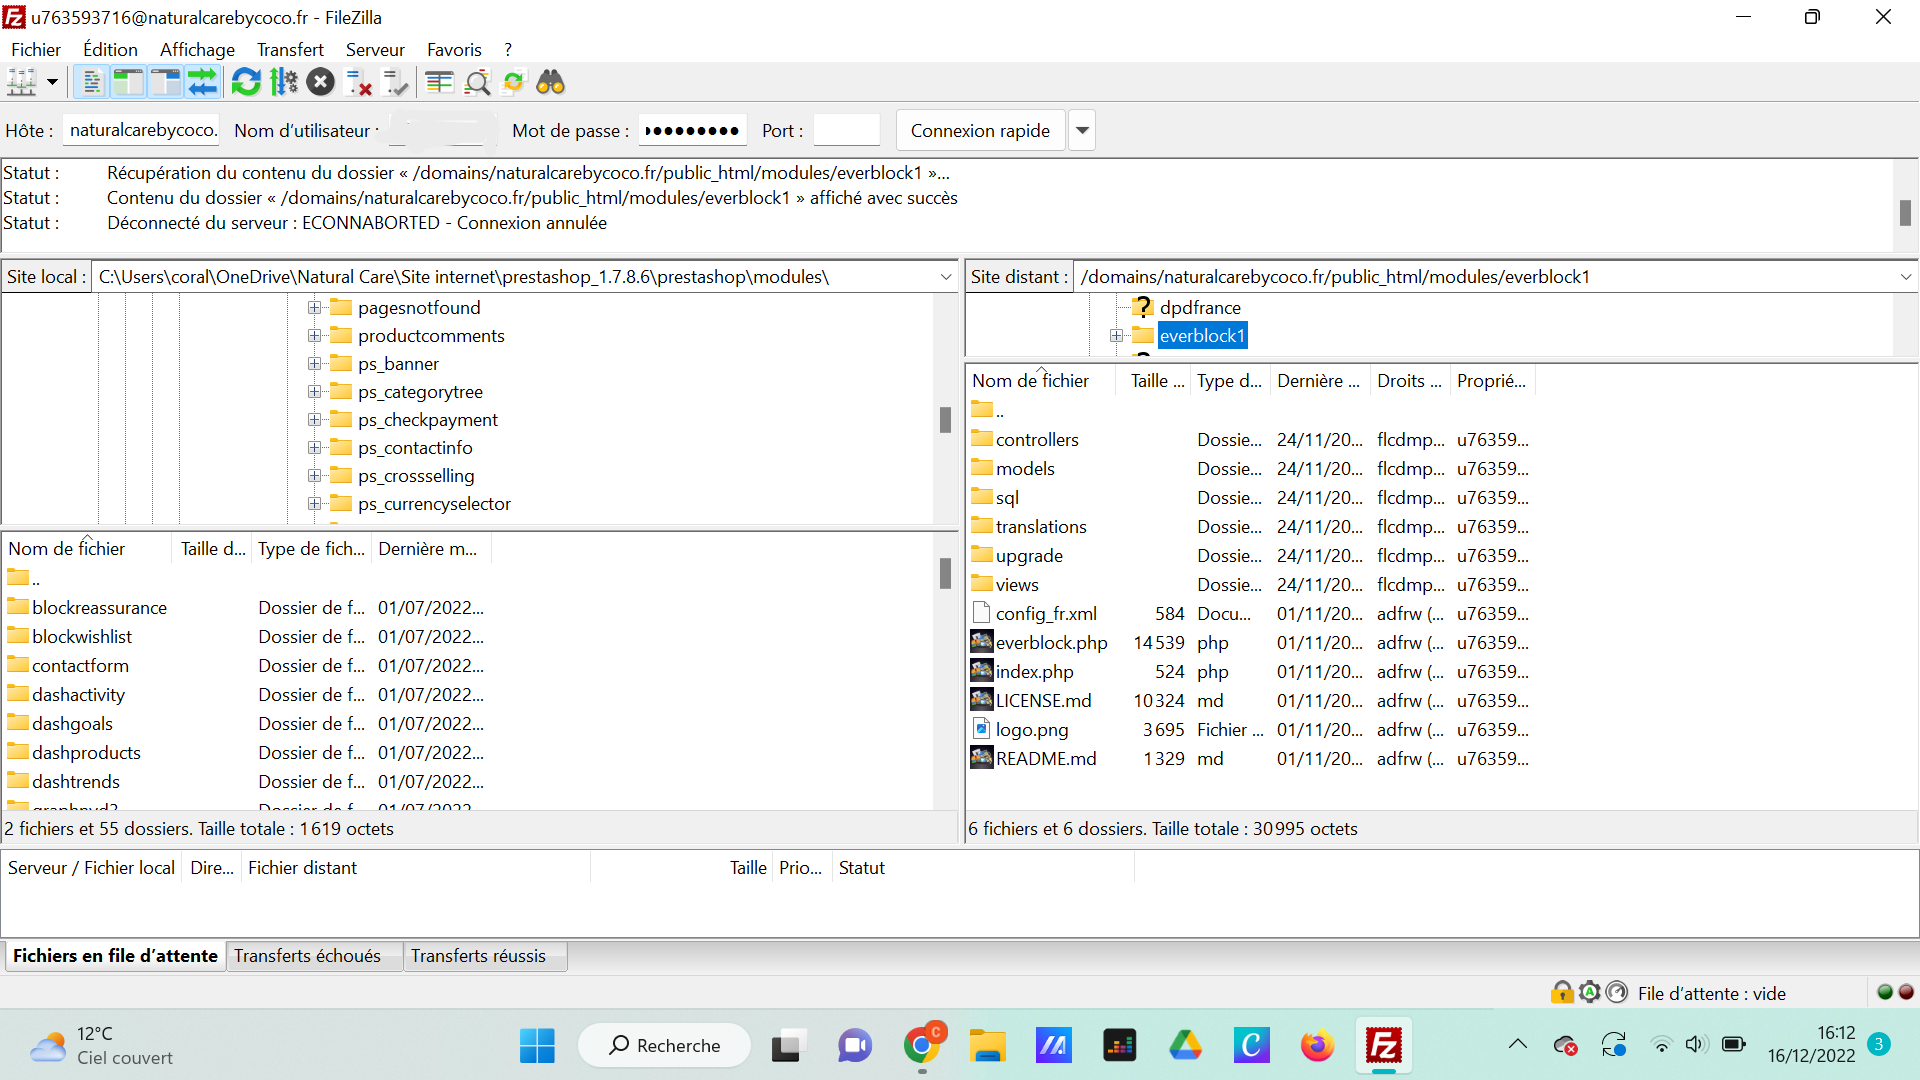The image size is (1920, 1080).
Task: Click the refresh file lists icon
Action: point(245,82)
